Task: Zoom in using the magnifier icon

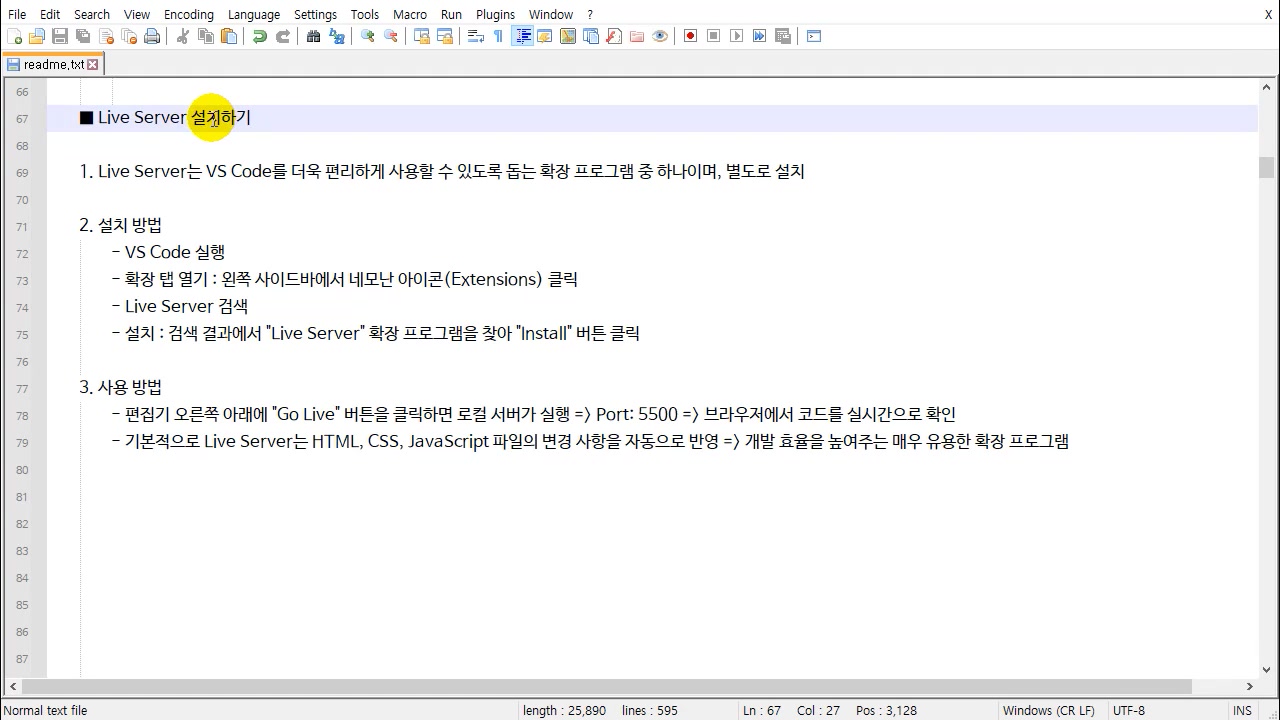Action: pyautogui.click(x=367, y=35)
